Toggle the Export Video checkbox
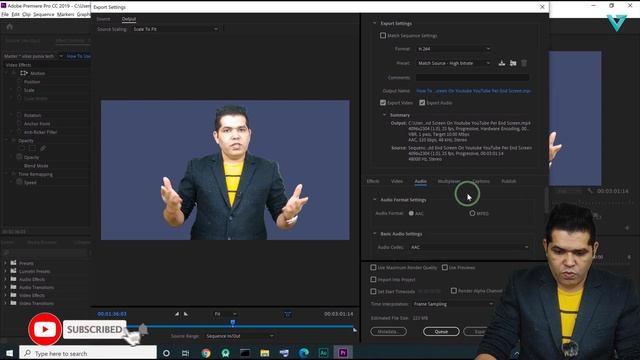This screenshot has width=640, height=360. click(383, 102)
